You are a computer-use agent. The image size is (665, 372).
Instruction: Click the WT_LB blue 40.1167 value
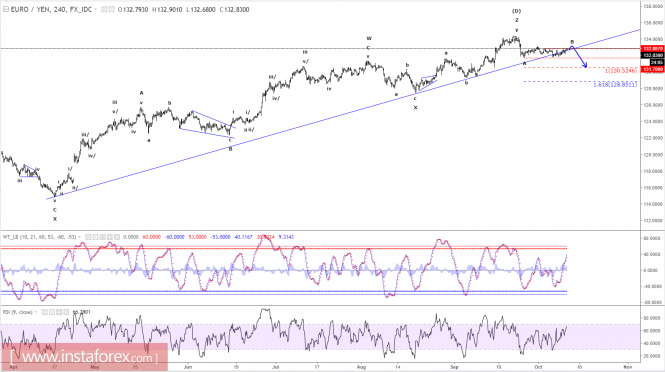(243, 237)
